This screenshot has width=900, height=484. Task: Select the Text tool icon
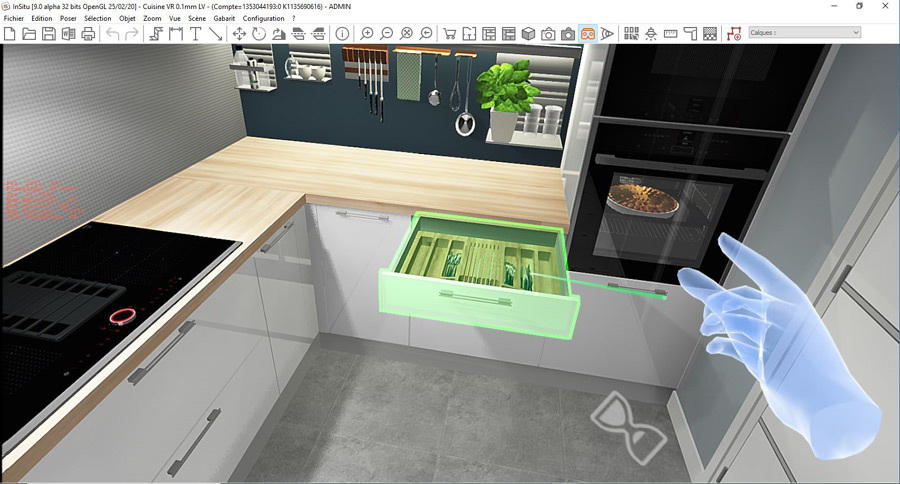pyautogui.click(x=195, y=34)
